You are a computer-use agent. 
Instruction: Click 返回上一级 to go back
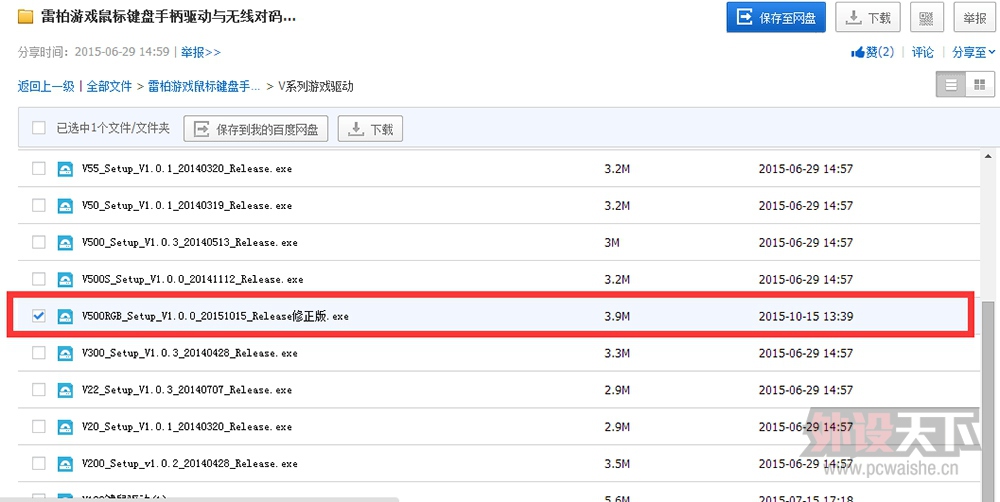tap(46, 87)
